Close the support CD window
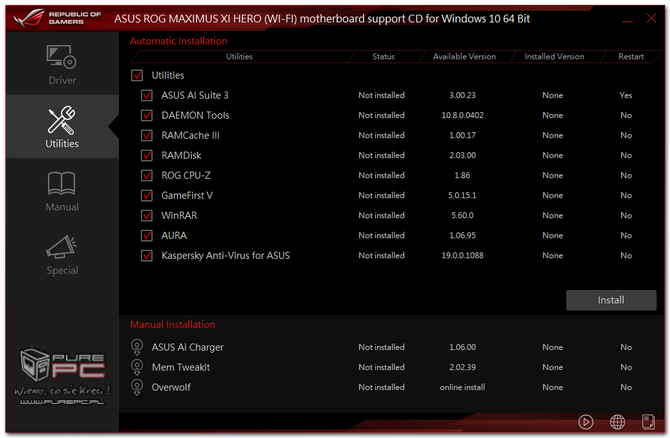Image resolution: width=670 pixels, height=438 pixels. click(x=651, y=18)
